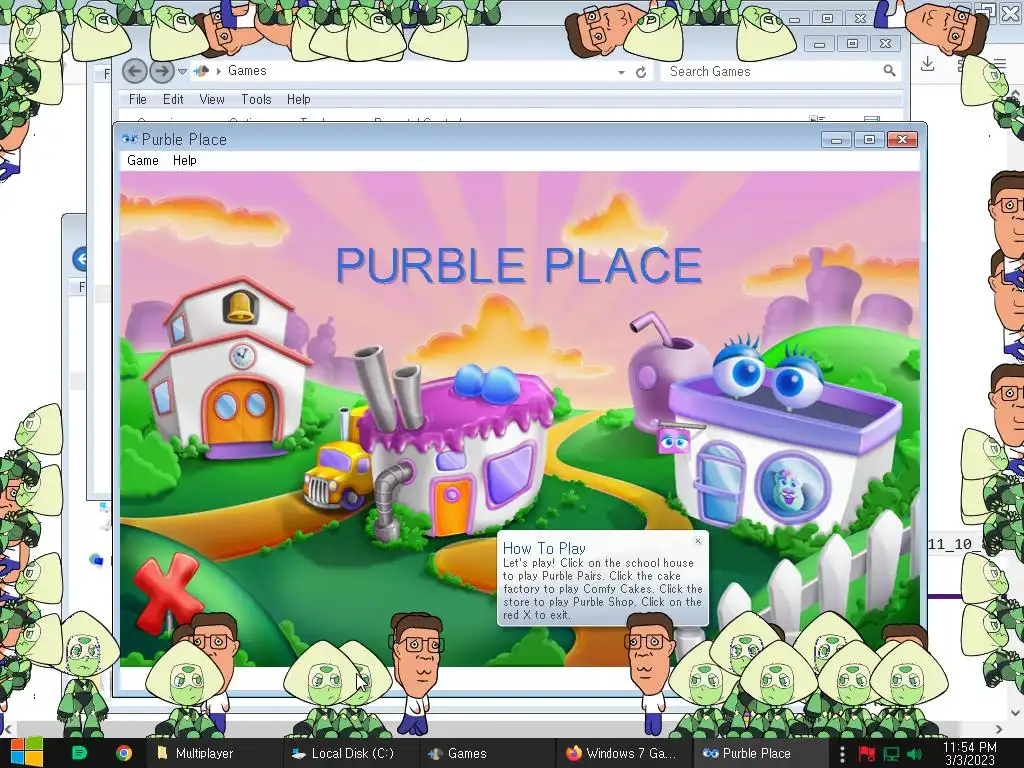Open the Tools menu in Games window

pyautogui.click(x=256, y=99)
